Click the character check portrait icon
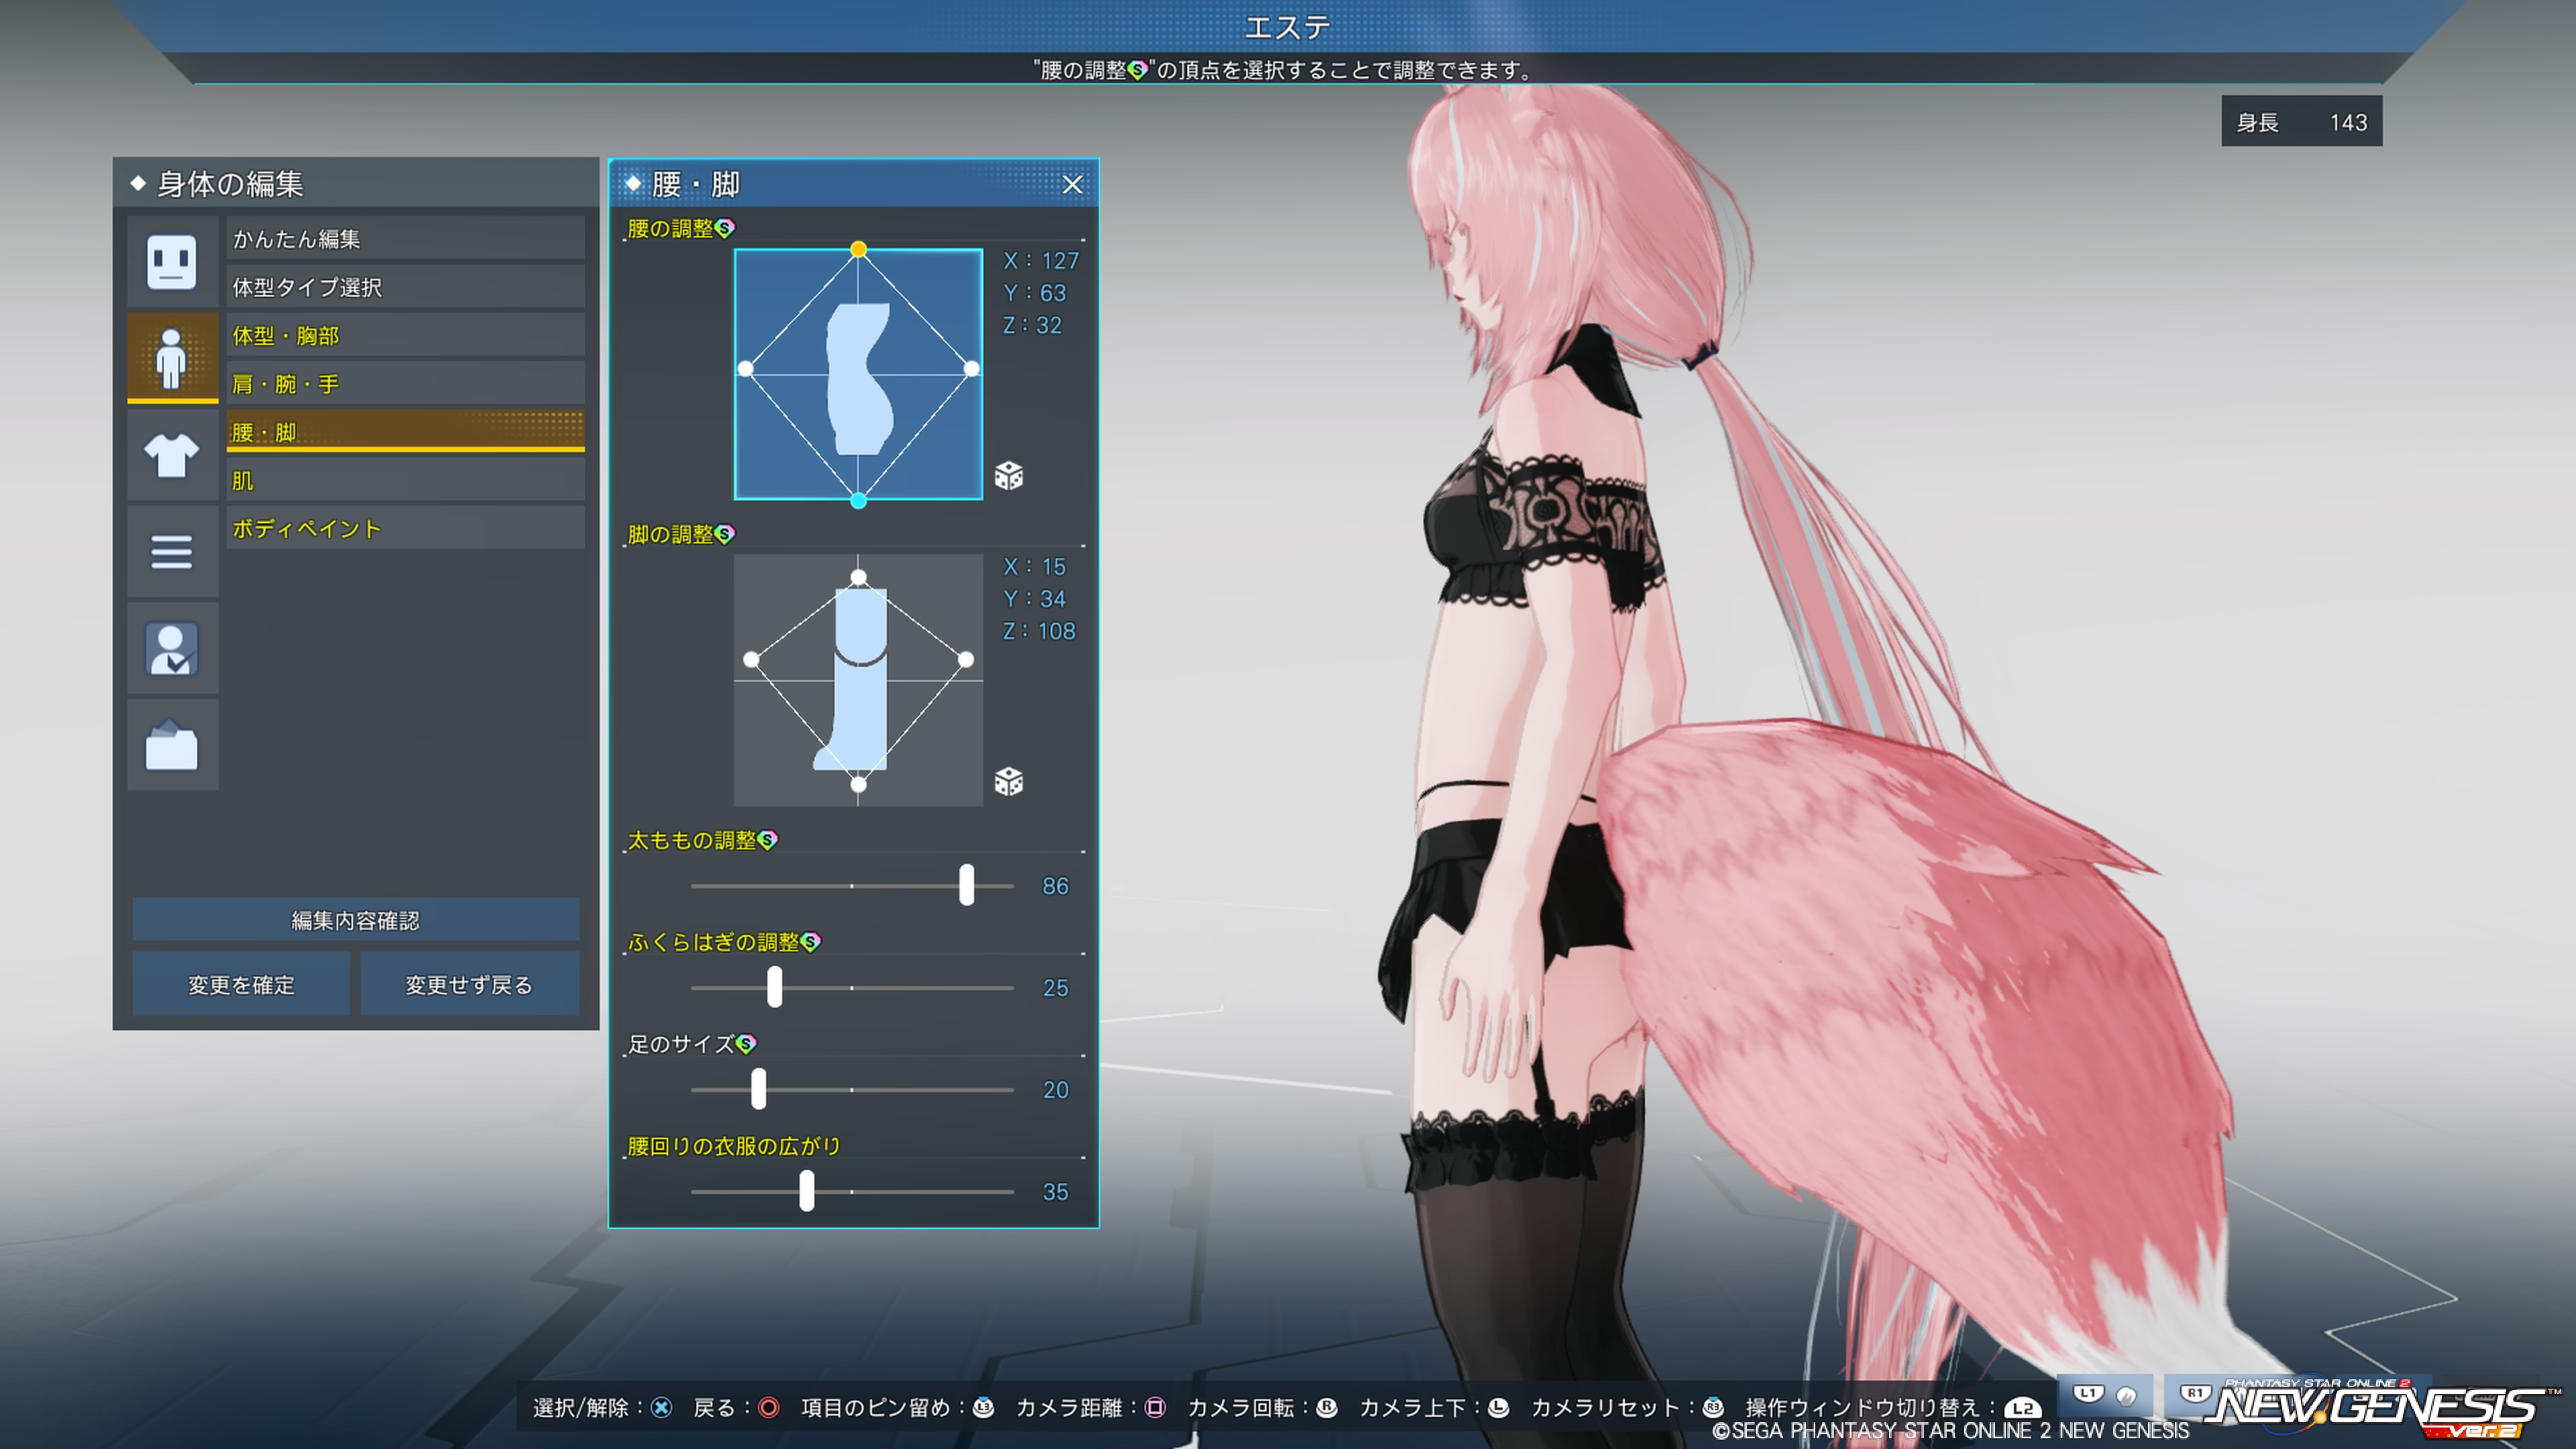The image size is (2576, 1449). pos(171,648)
